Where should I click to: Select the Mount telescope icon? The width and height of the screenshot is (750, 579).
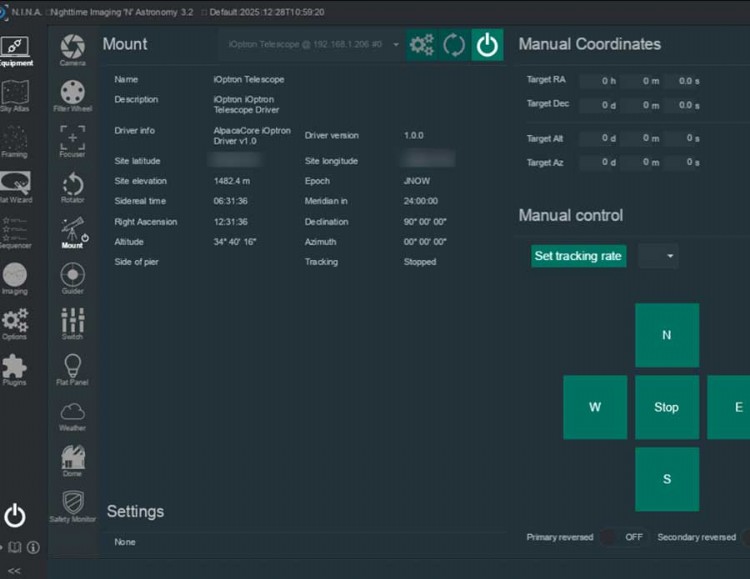point(73,233)
